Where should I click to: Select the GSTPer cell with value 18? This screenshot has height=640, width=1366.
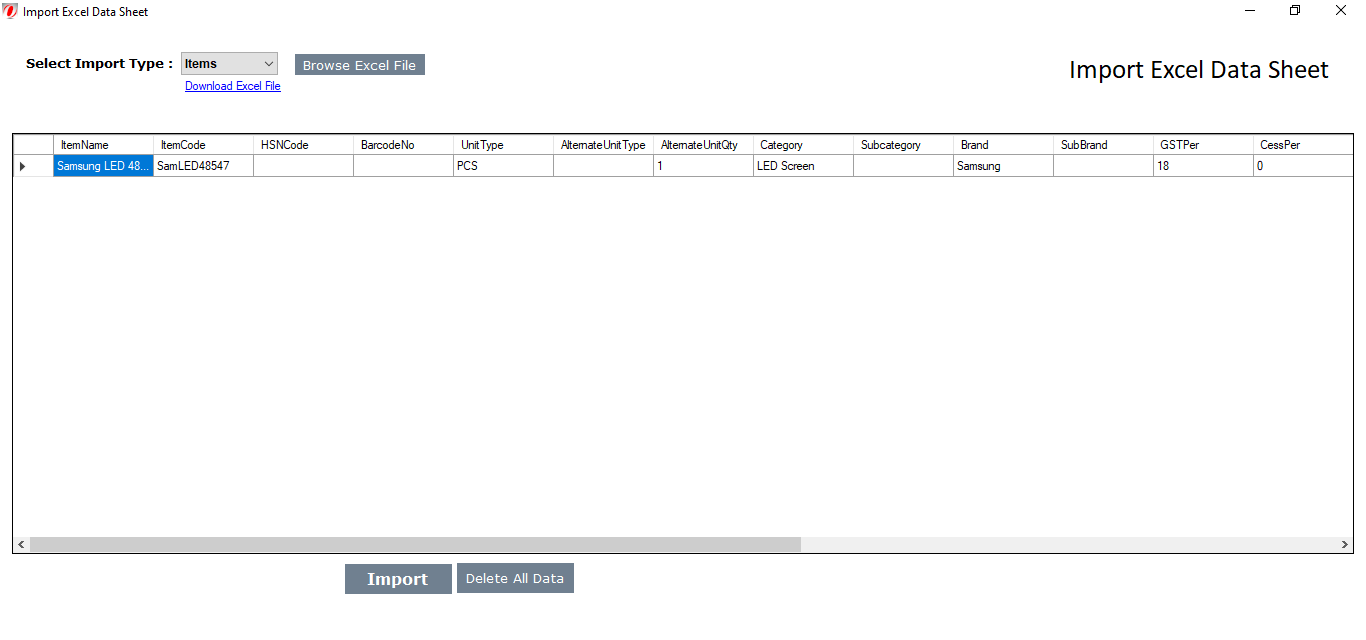pos(1204,166)
